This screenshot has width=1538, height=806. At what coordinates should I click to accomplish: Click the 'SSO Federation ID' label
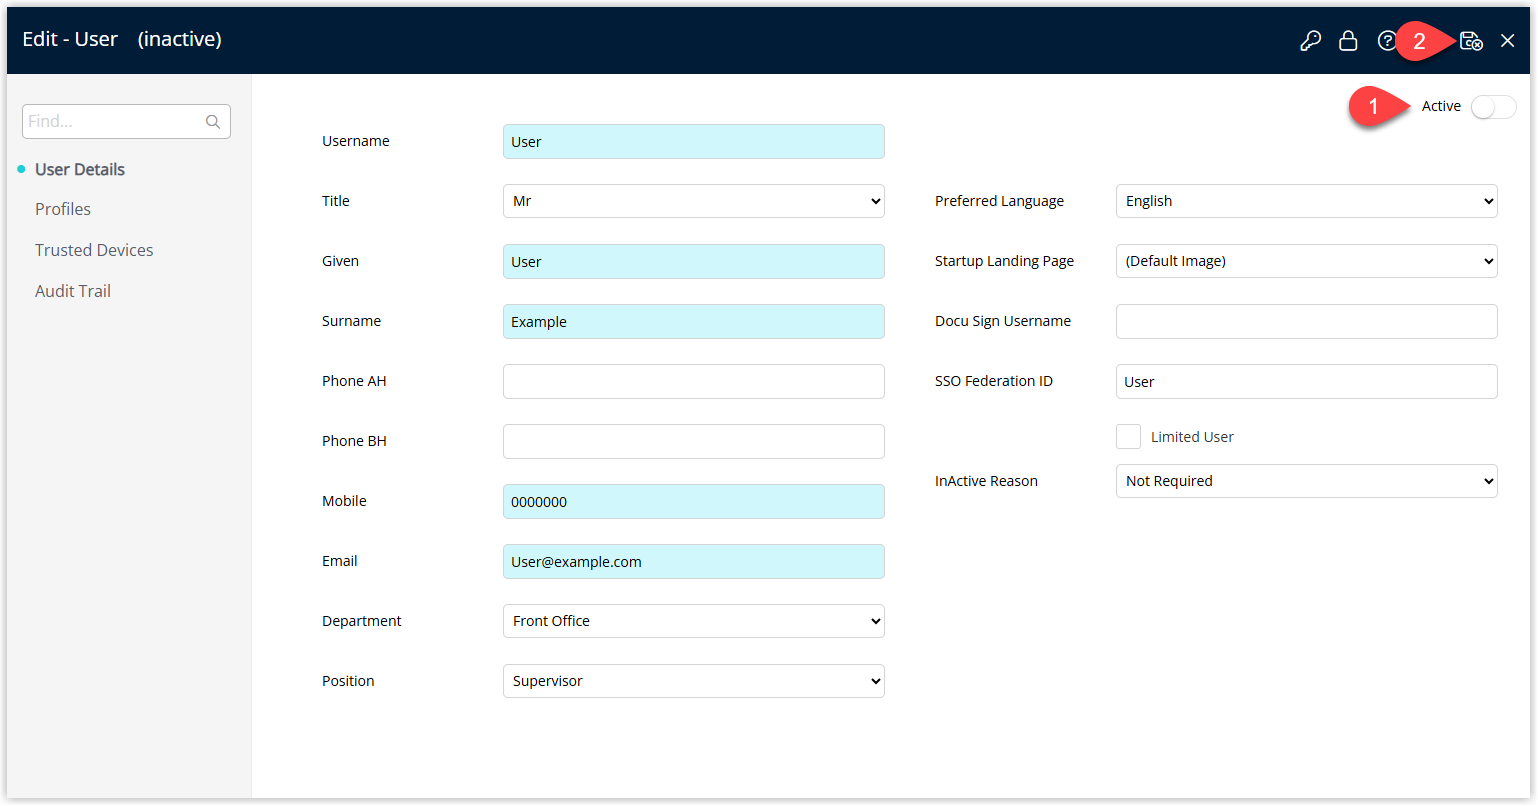point(993,381)
